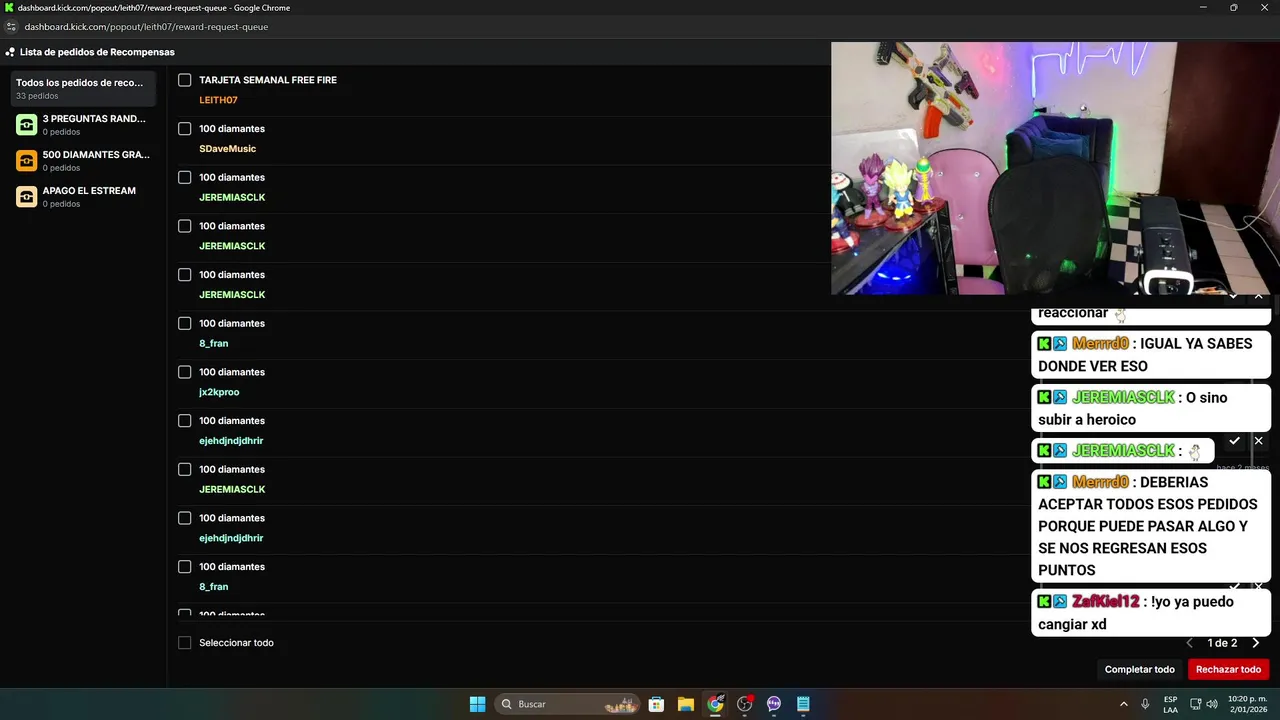
Task: Check the jx2kproo 100 diamantes request
Action: coord(185,372)
